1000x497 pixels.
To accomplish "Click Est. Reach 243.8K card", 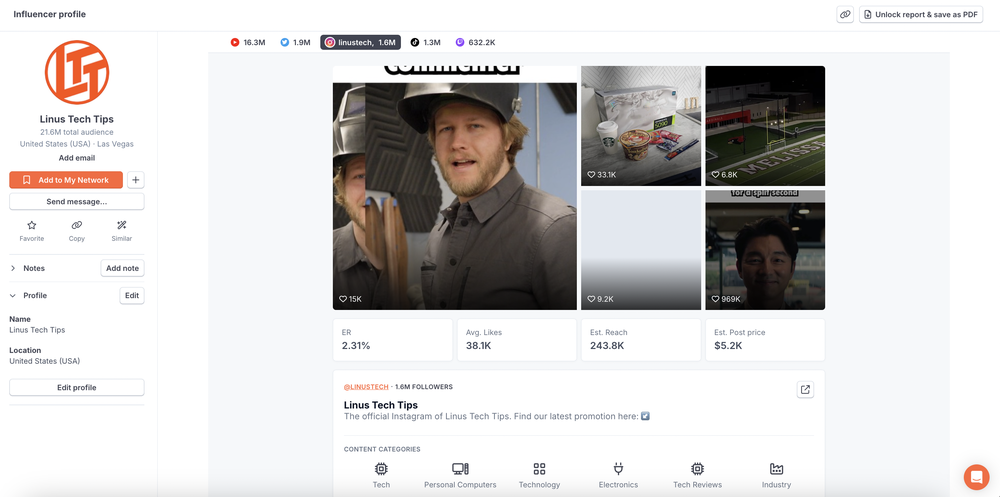I will coord(641,340).
